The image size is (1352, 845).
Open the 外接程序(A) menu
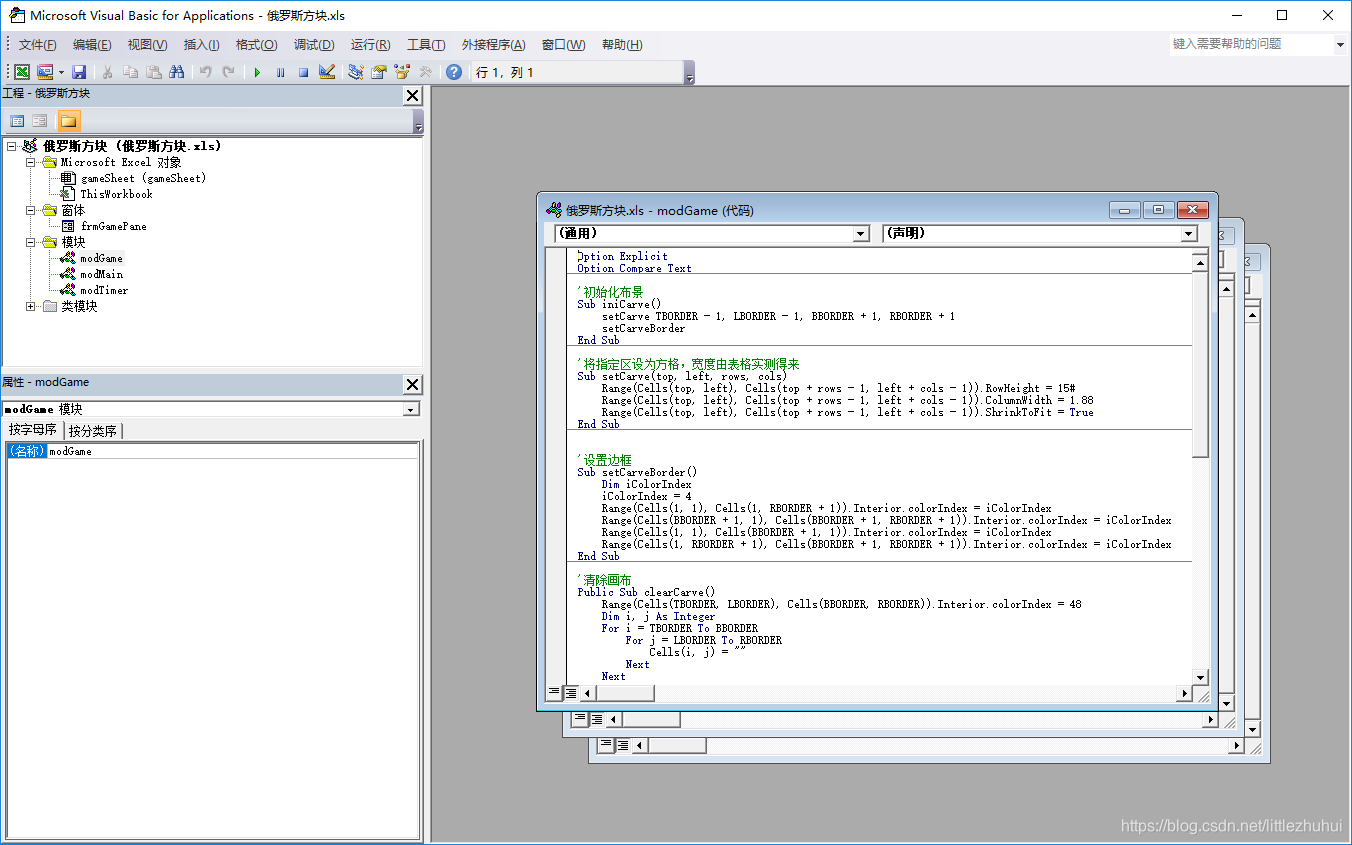coord(493,45)
